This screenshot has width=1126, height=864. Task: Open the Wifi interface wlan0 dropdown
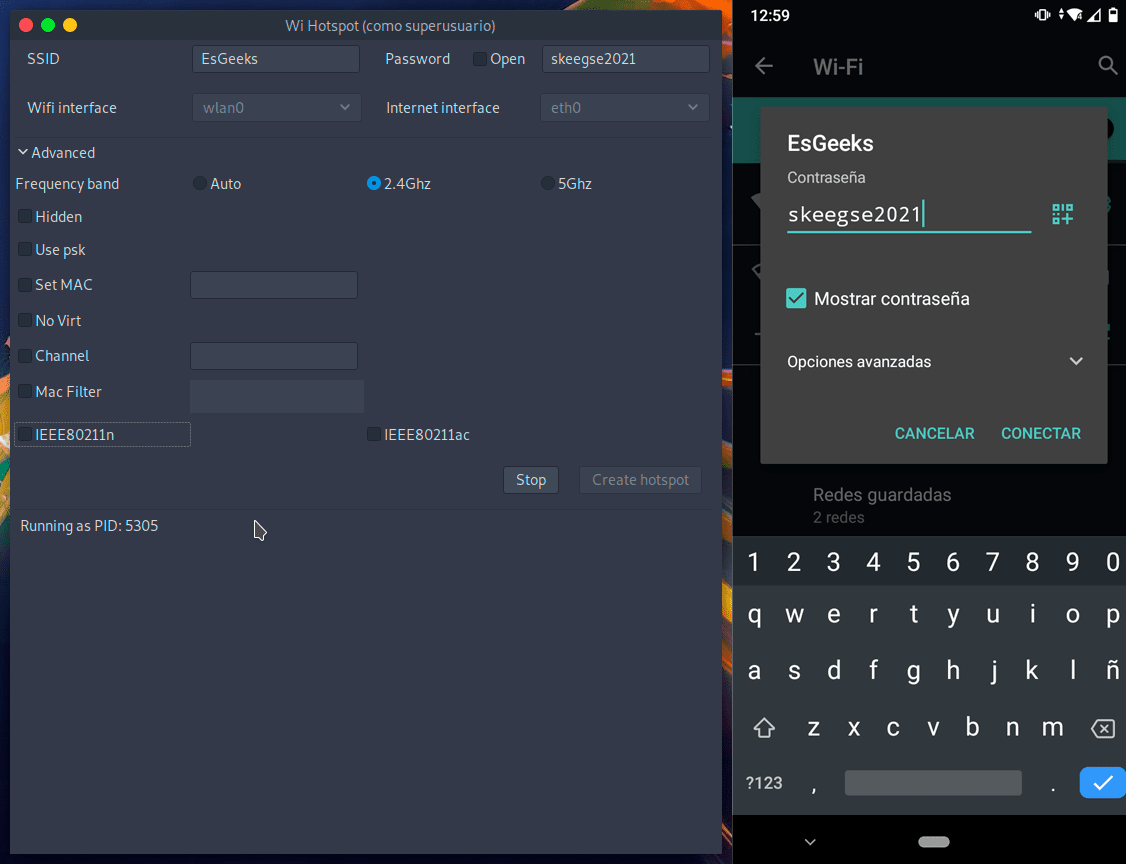[276, 108]
